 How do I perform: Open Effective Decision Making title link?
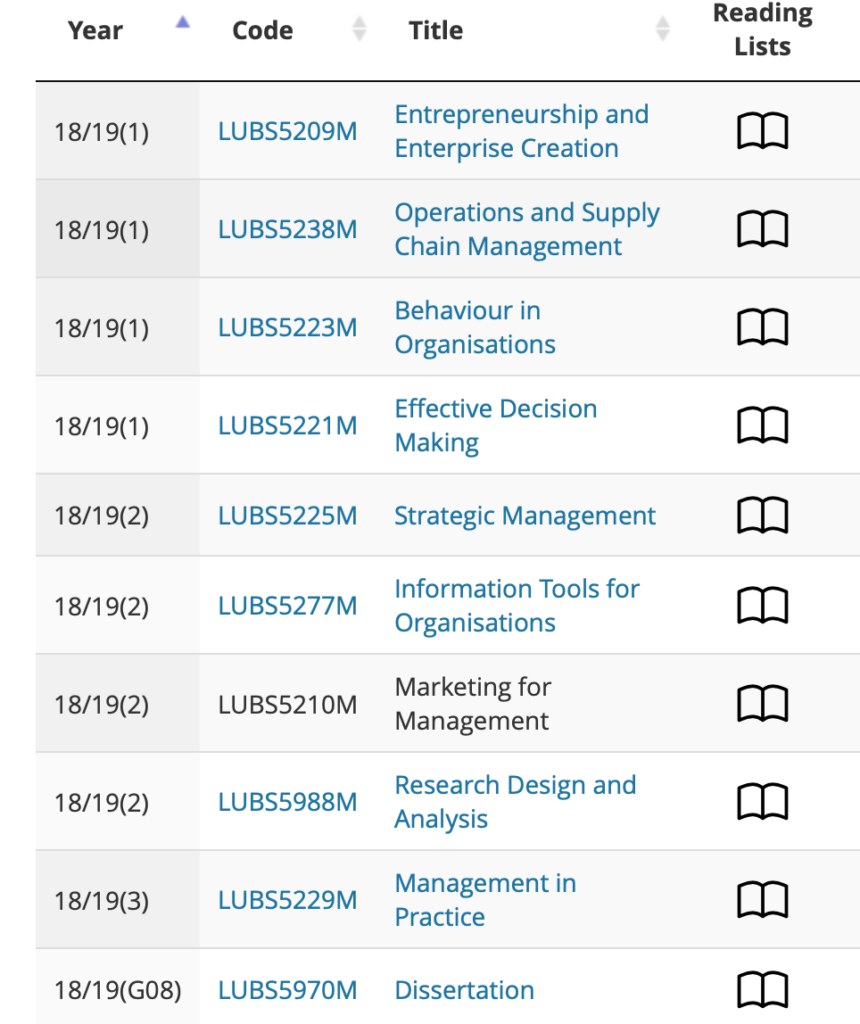point(496,426)
